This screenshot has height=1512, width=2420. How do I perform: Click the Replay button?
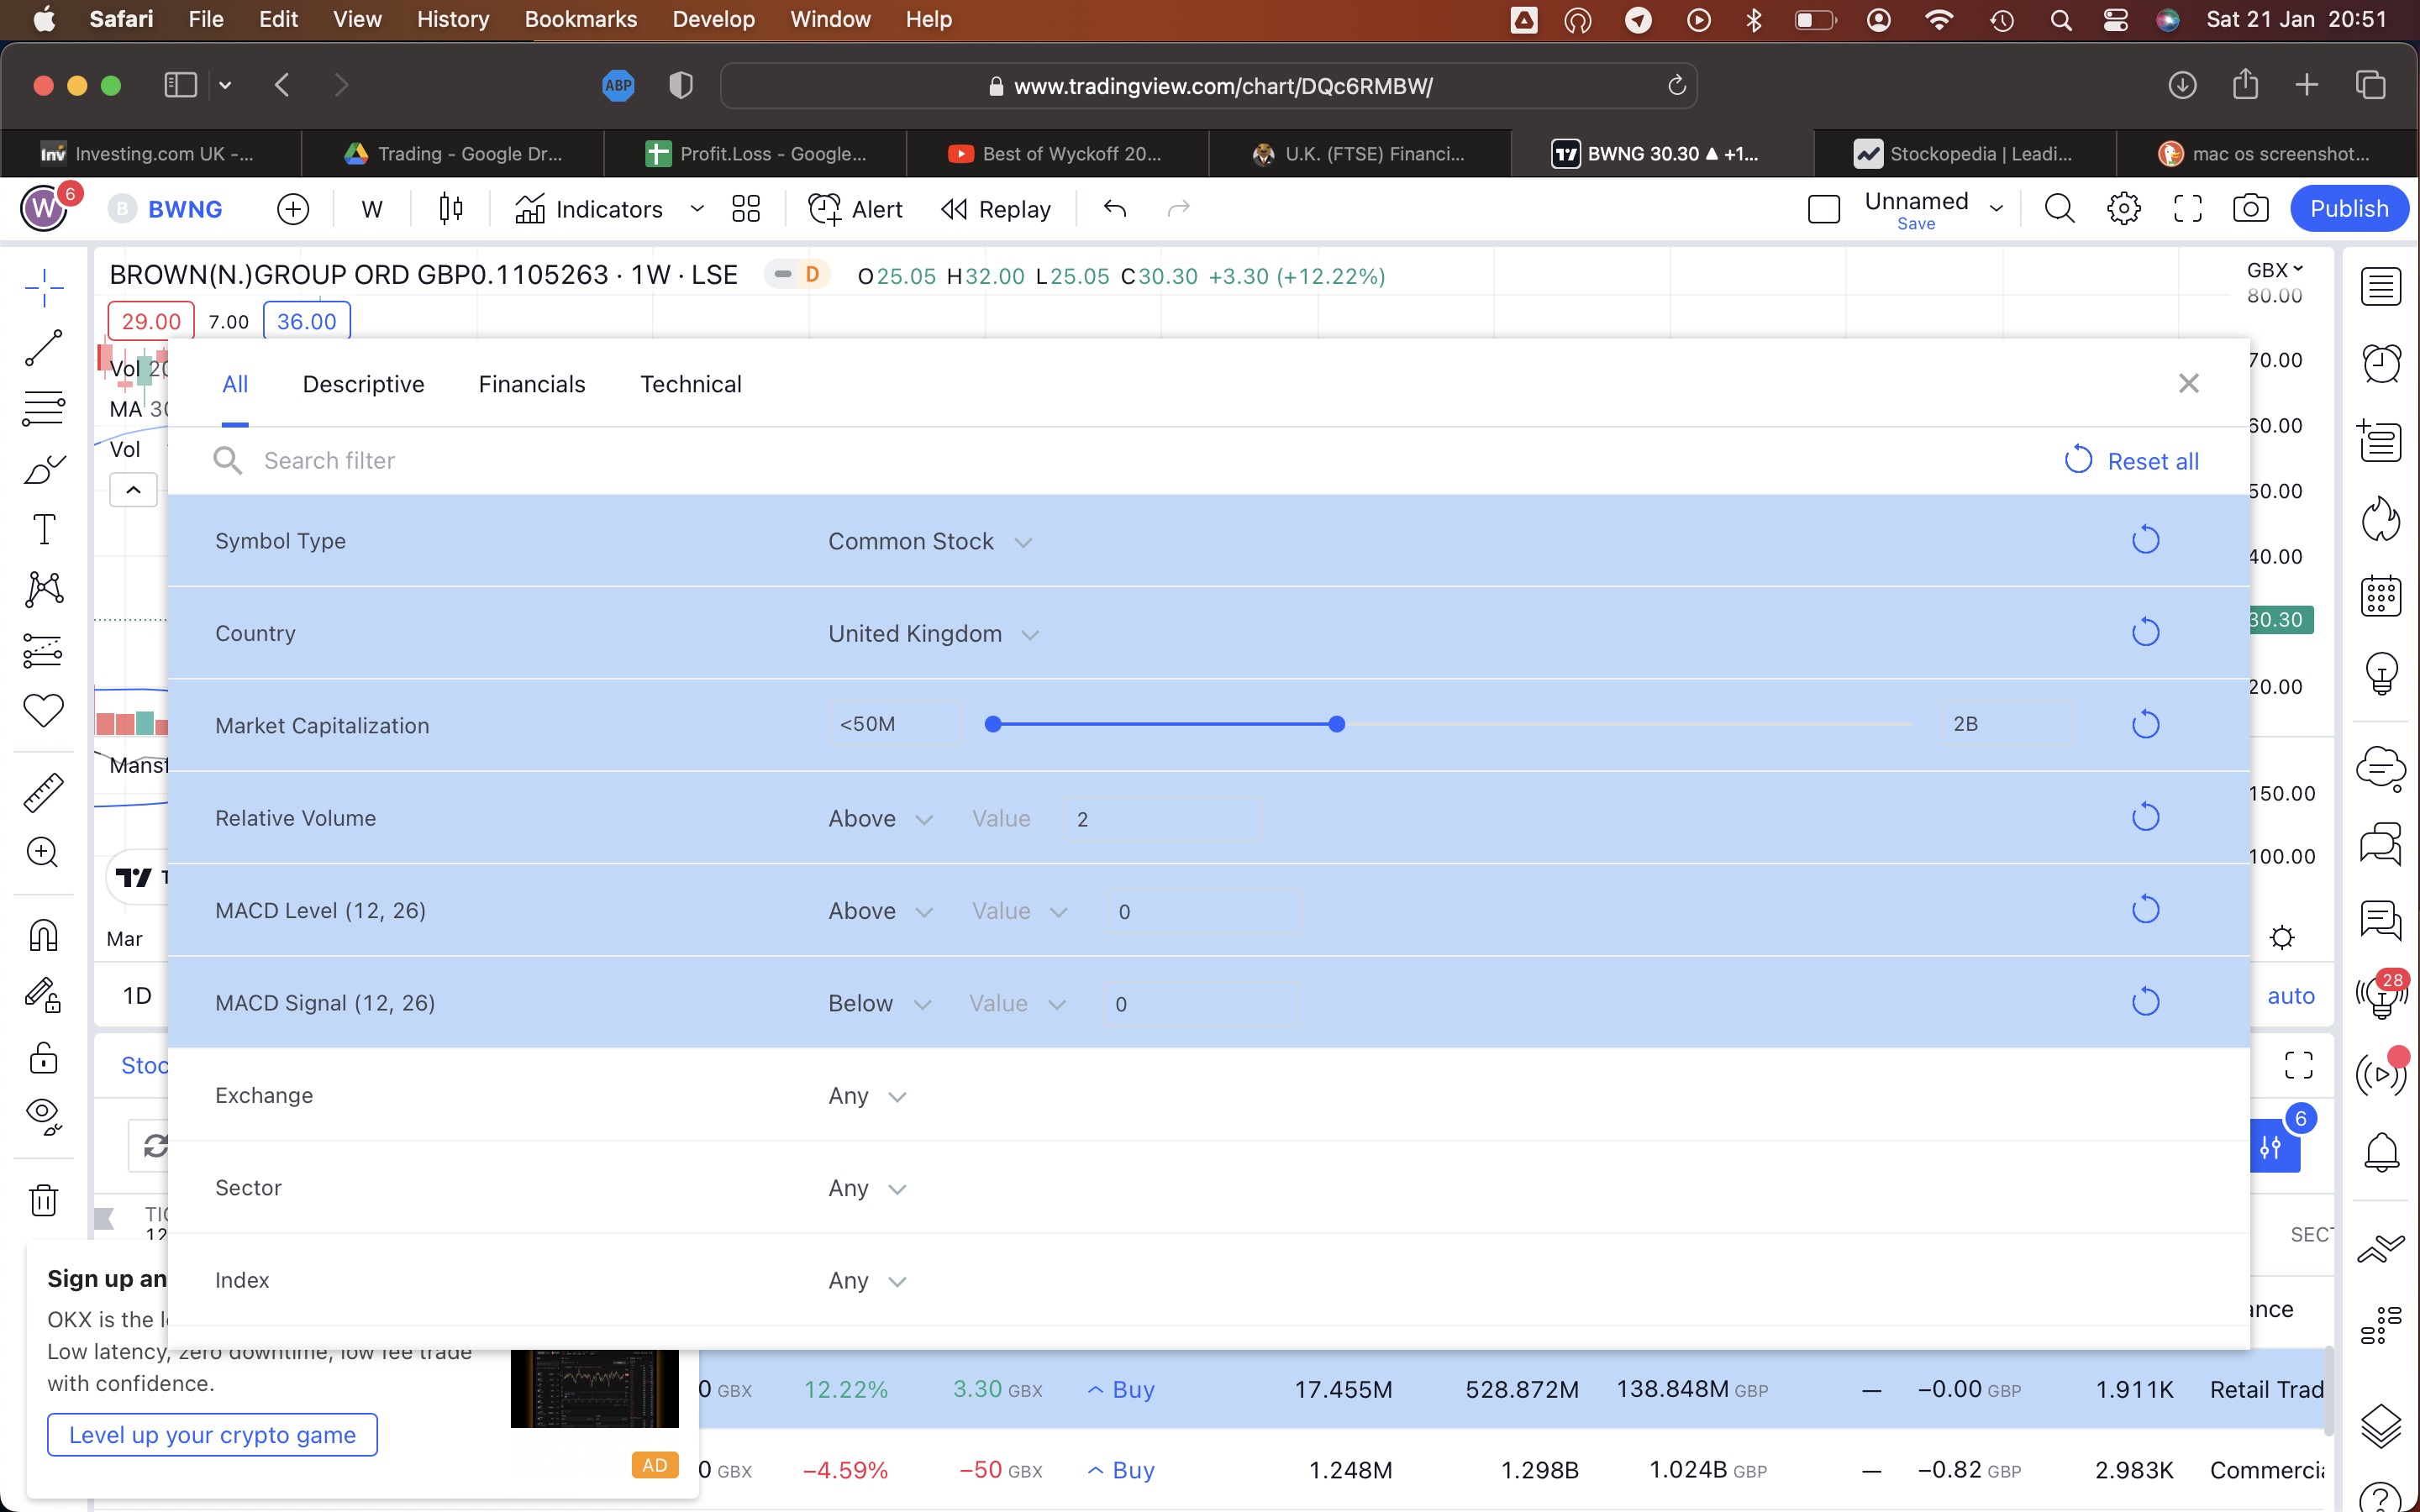point(996,209)
